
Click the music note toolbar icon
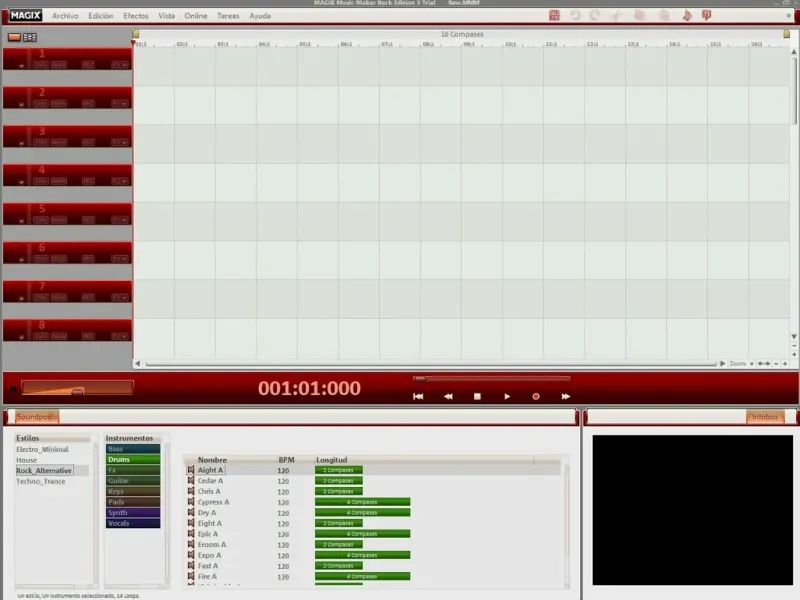tap(687, 15)
